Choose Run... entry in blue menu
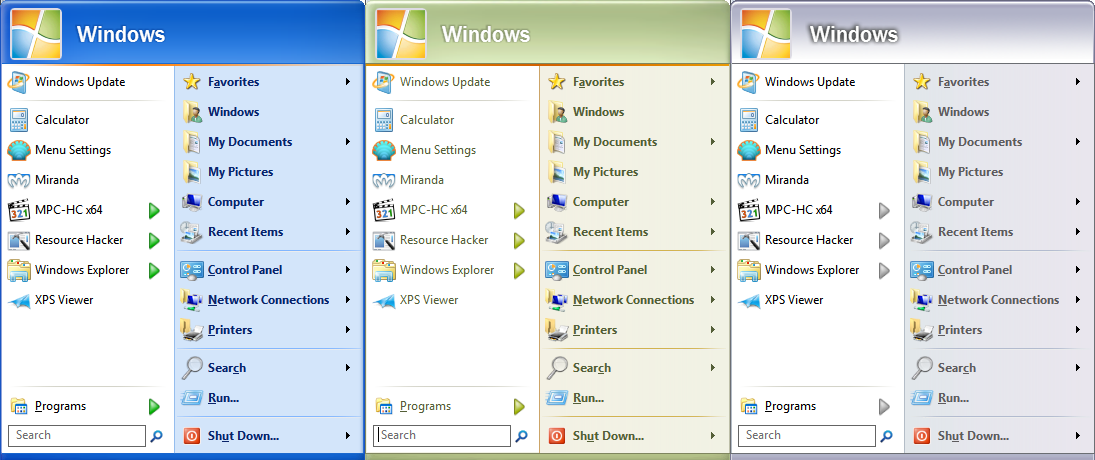 point(223,399)
